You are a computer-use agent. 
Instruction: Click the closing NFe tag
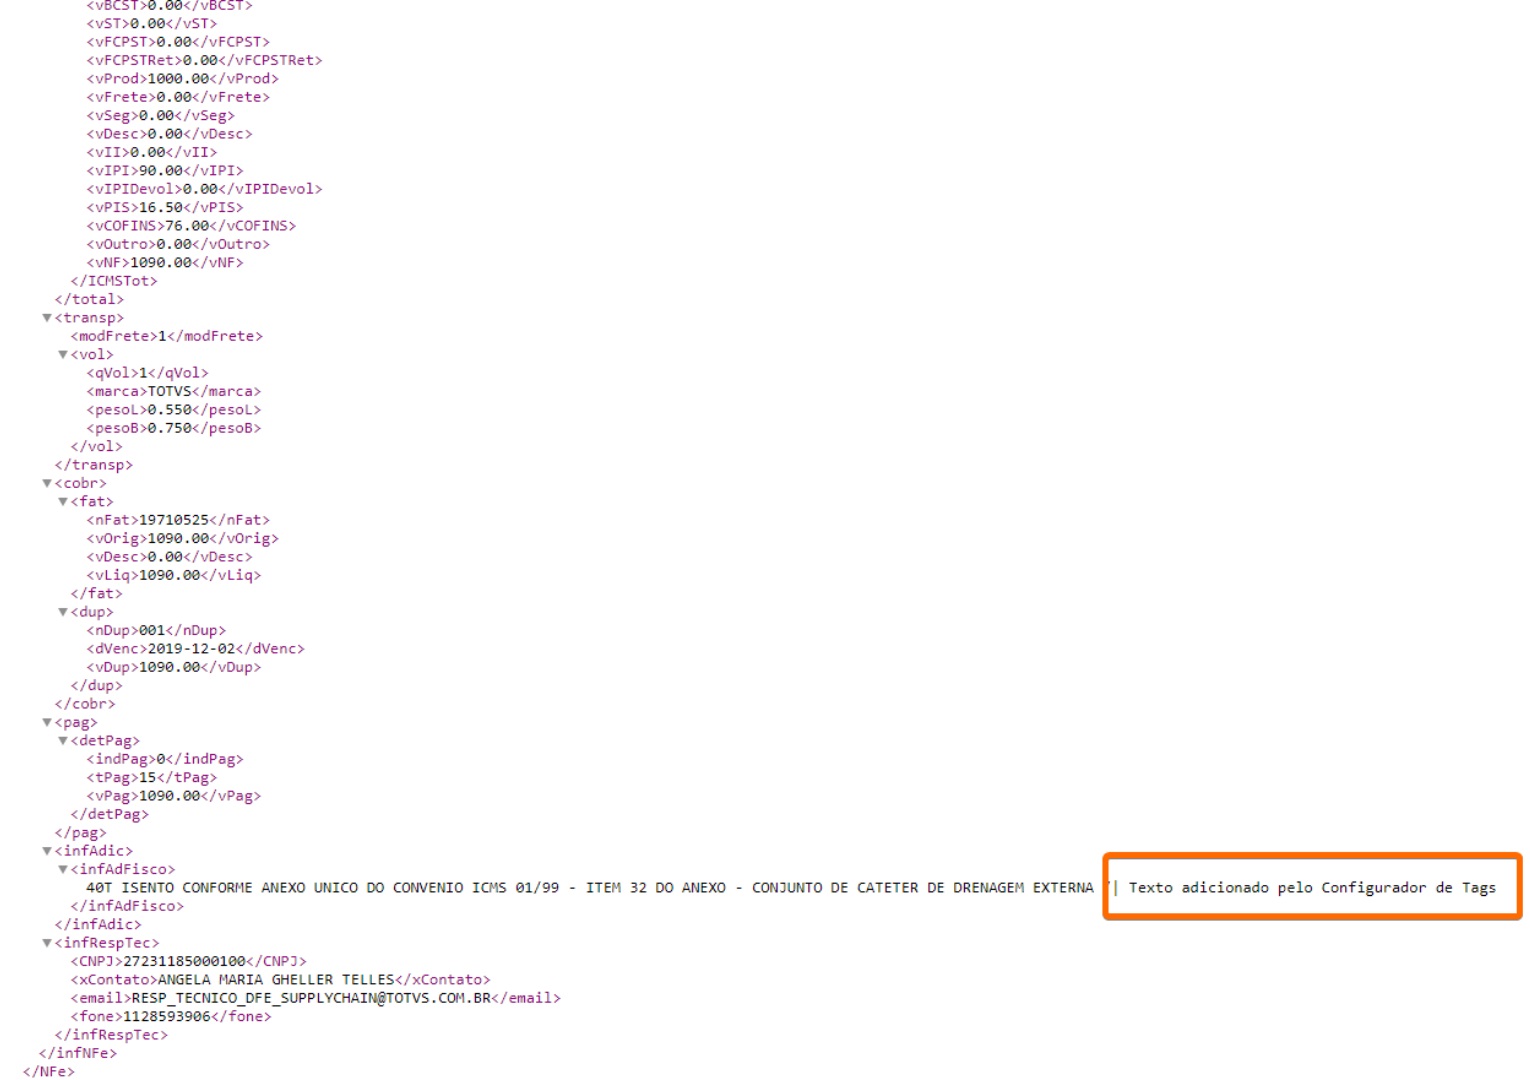click(48, 1072)
